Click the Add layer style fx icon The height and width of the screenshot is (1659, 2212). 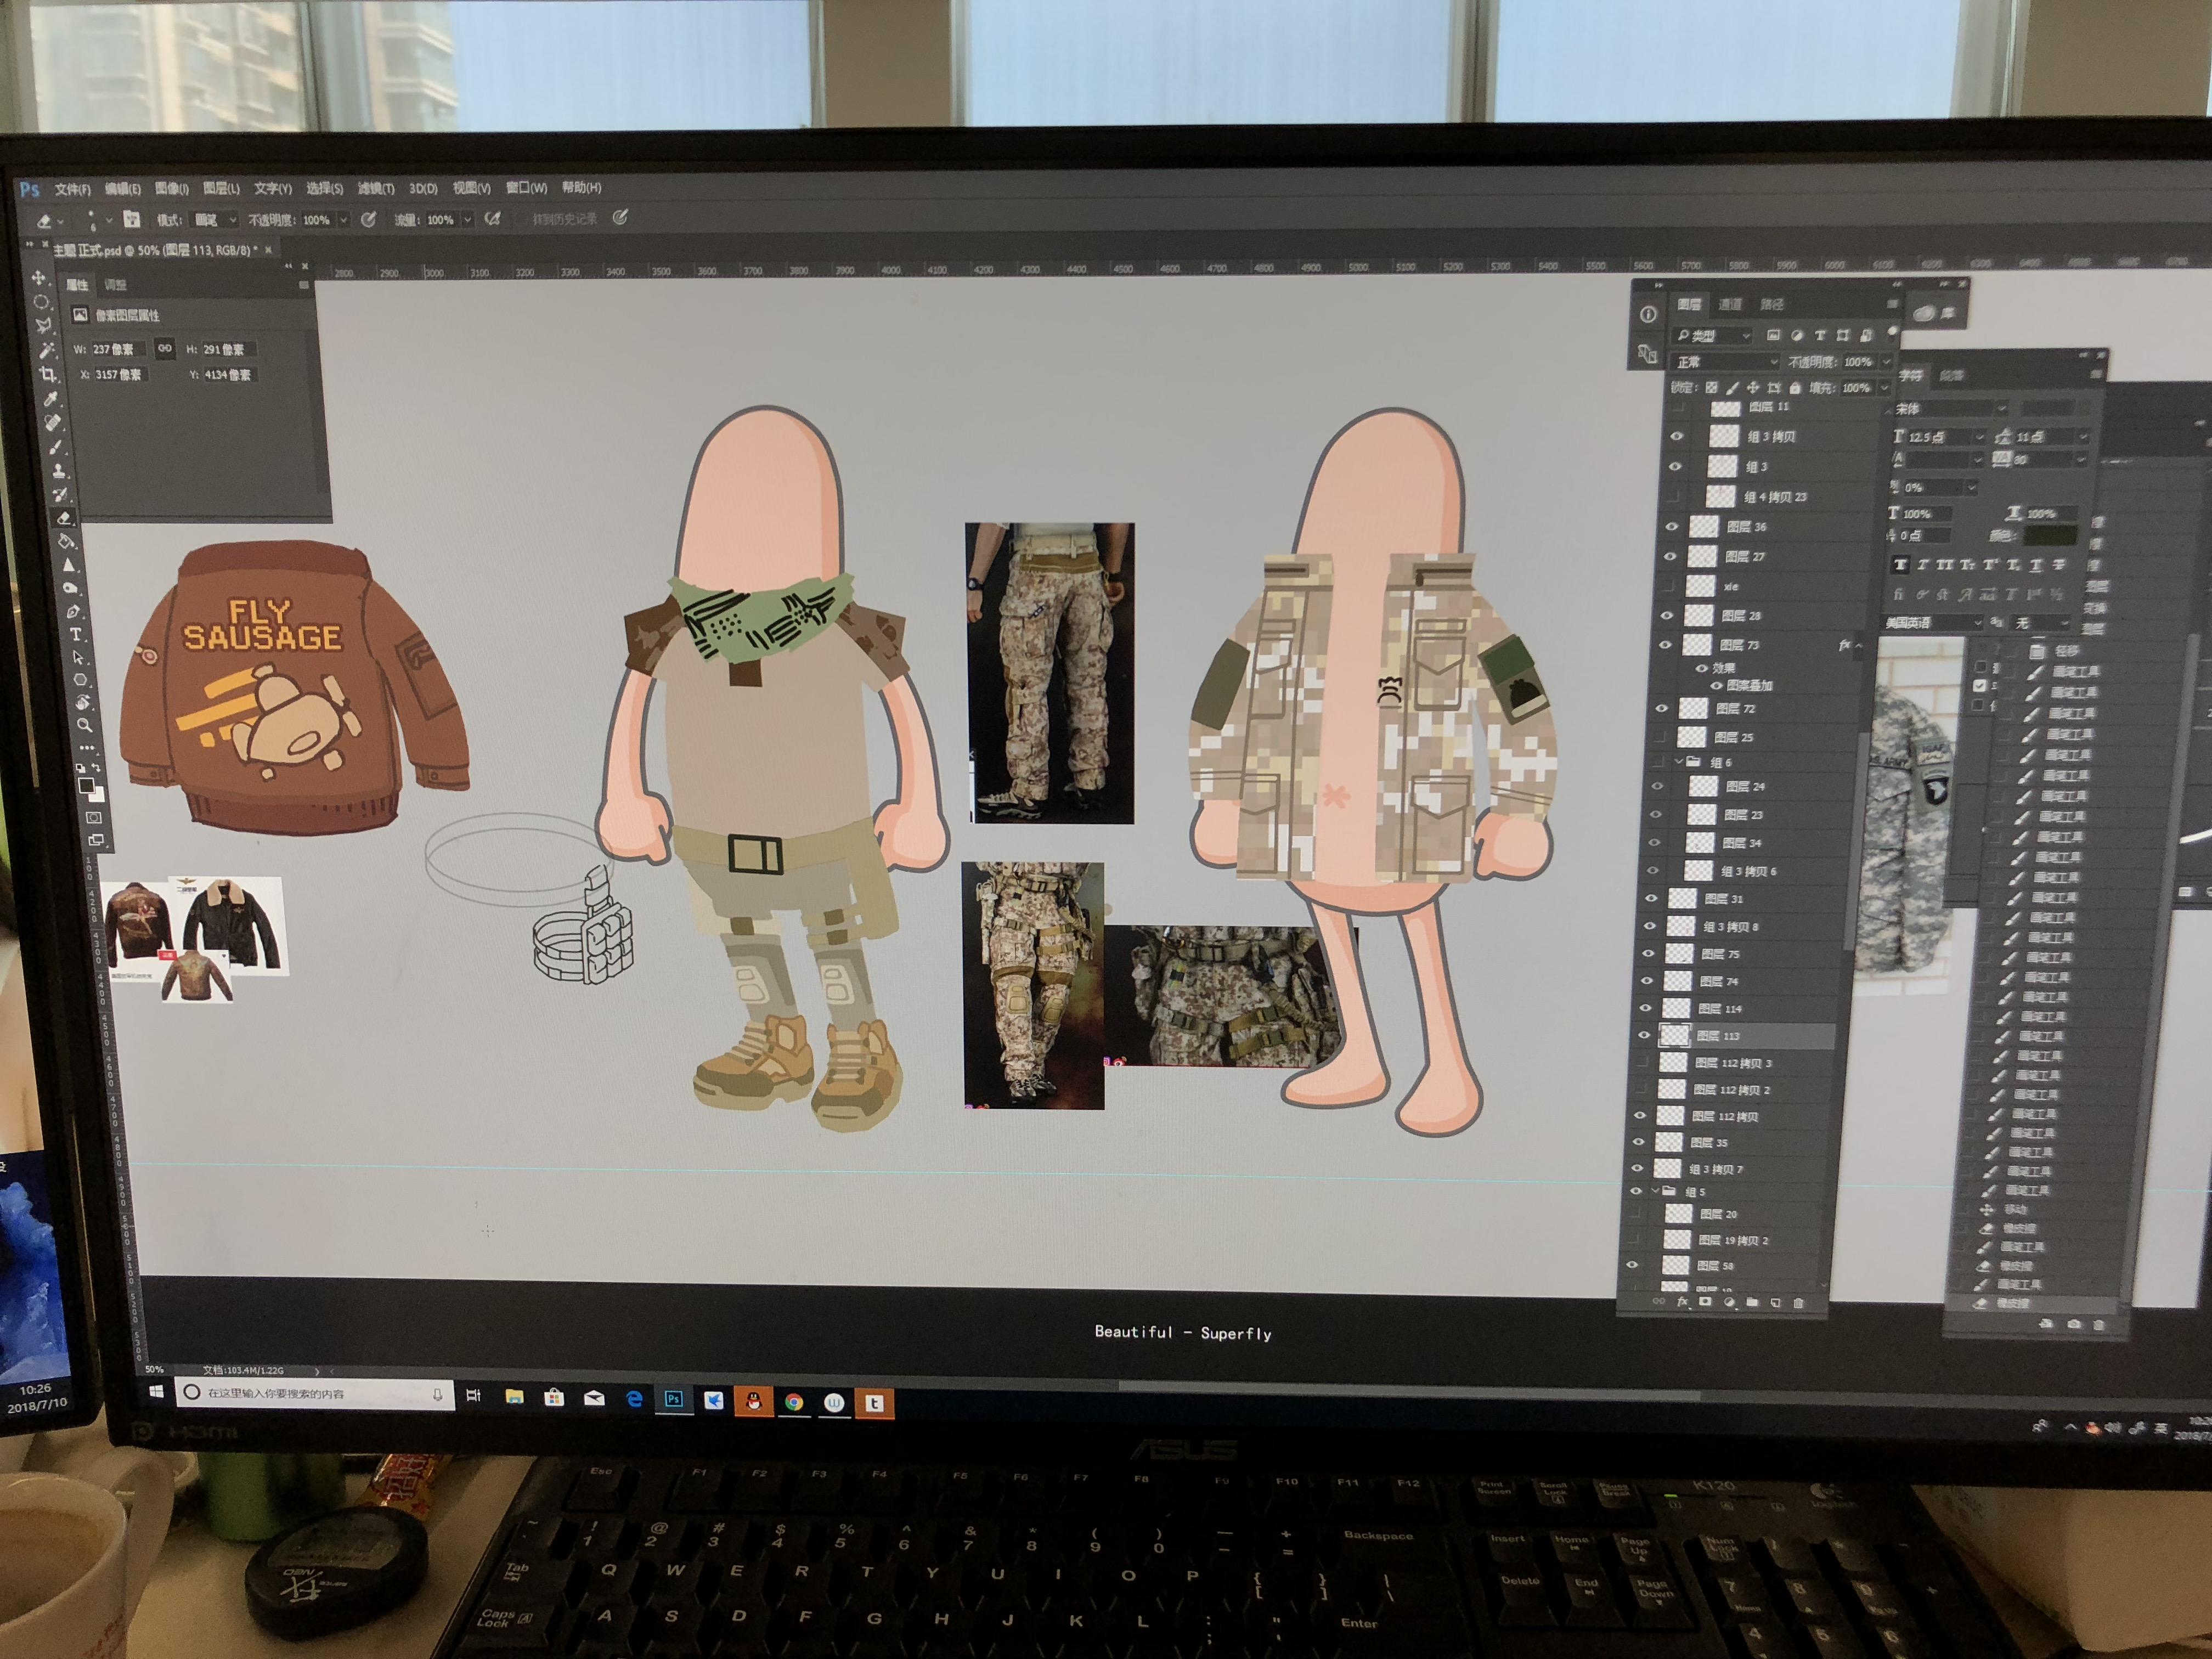click(1682, 1302)
